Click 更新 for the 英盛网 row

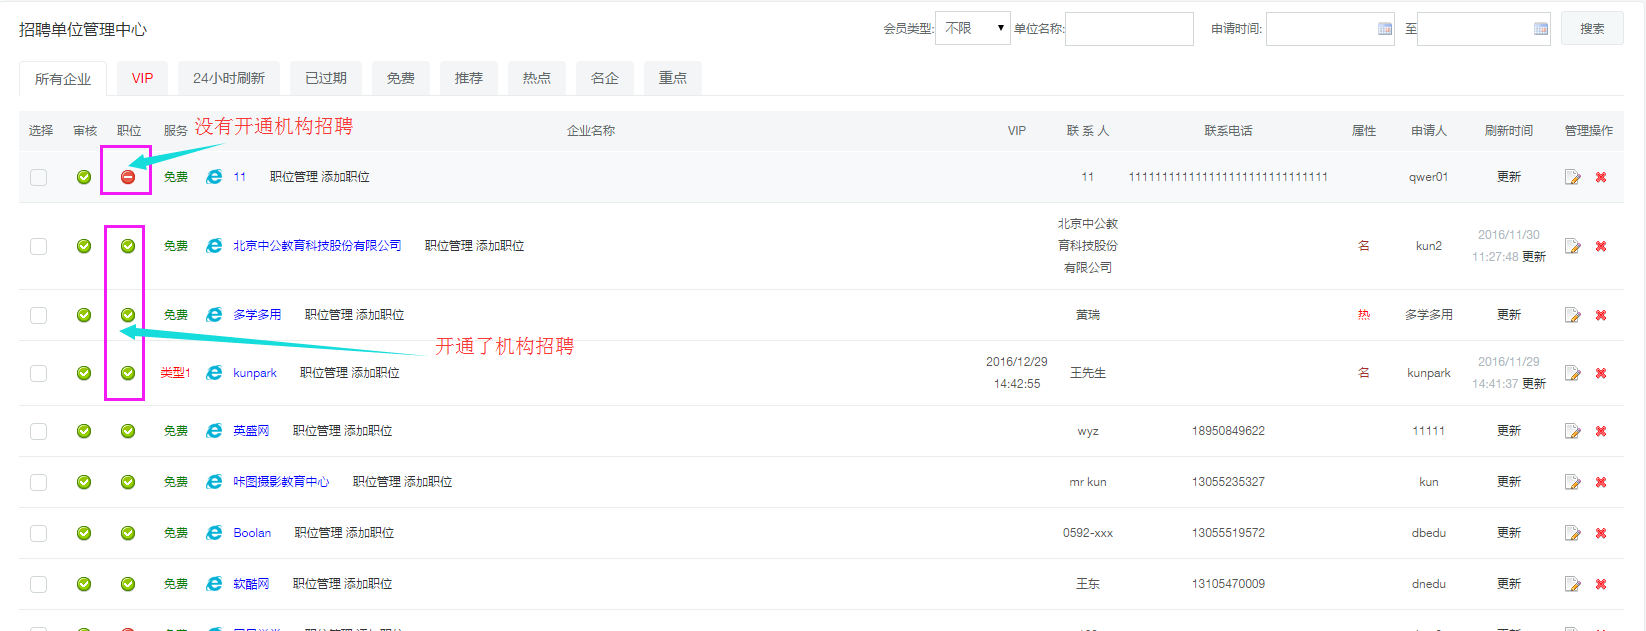pos(1508,431)
